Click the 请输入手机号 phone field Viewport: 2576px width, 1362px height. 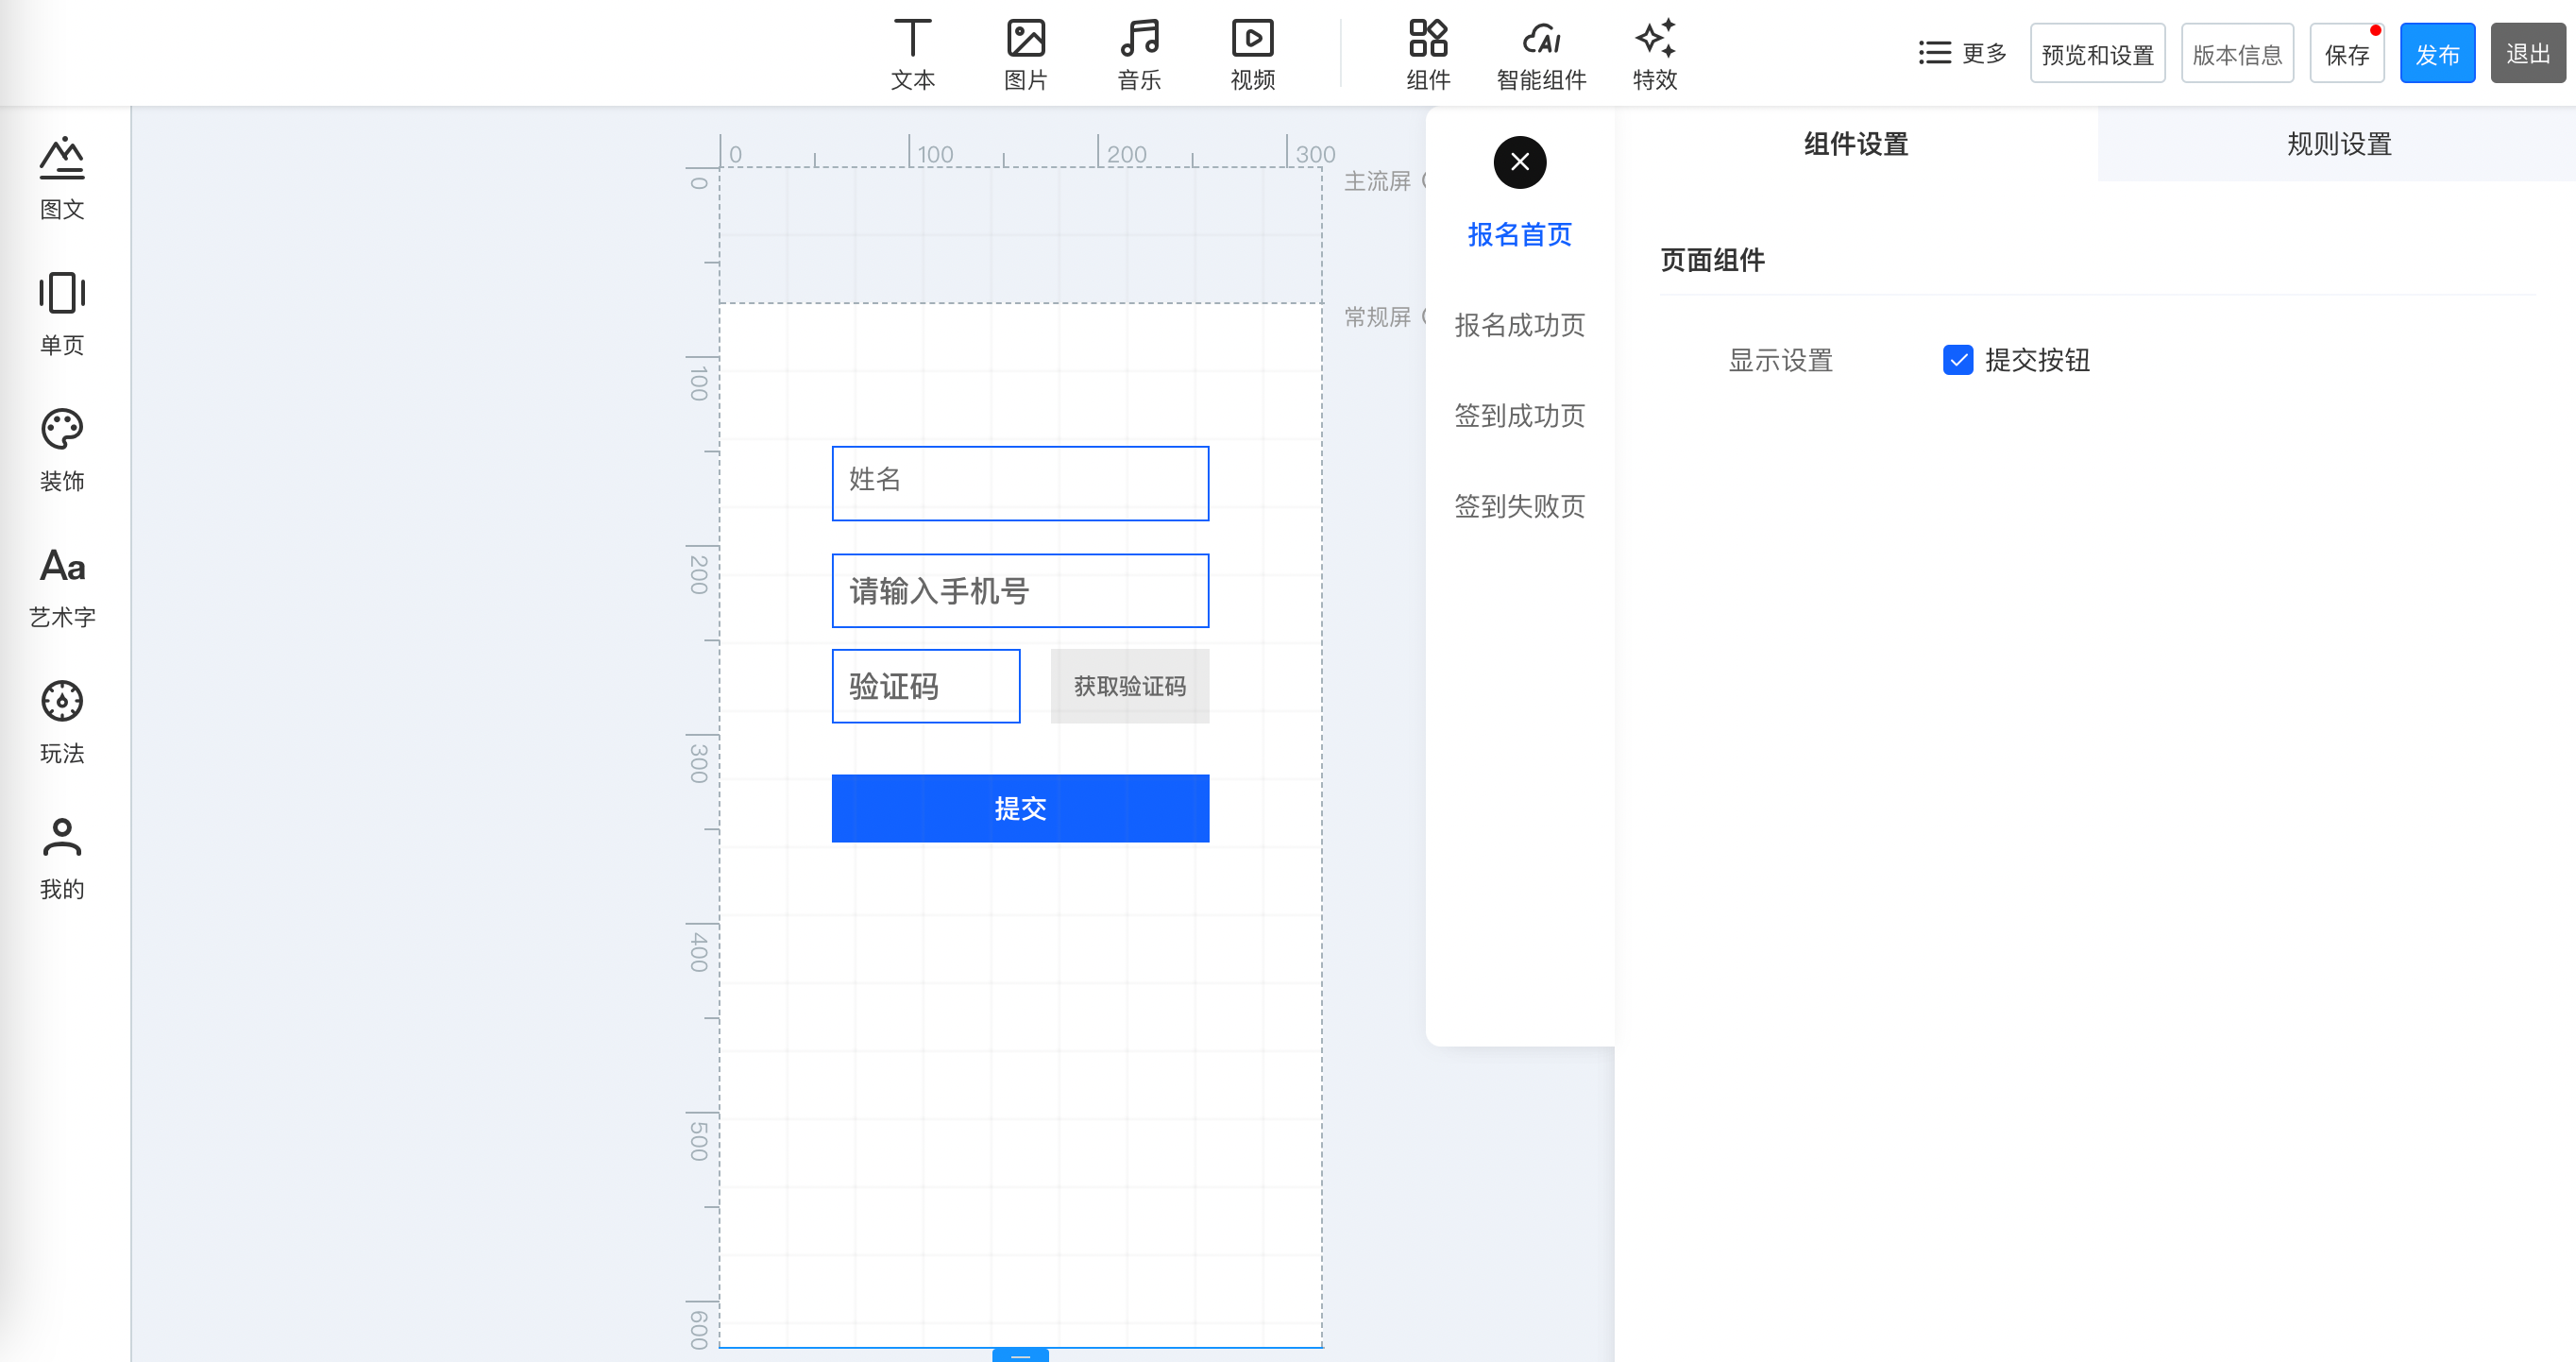pos(1020,591)
